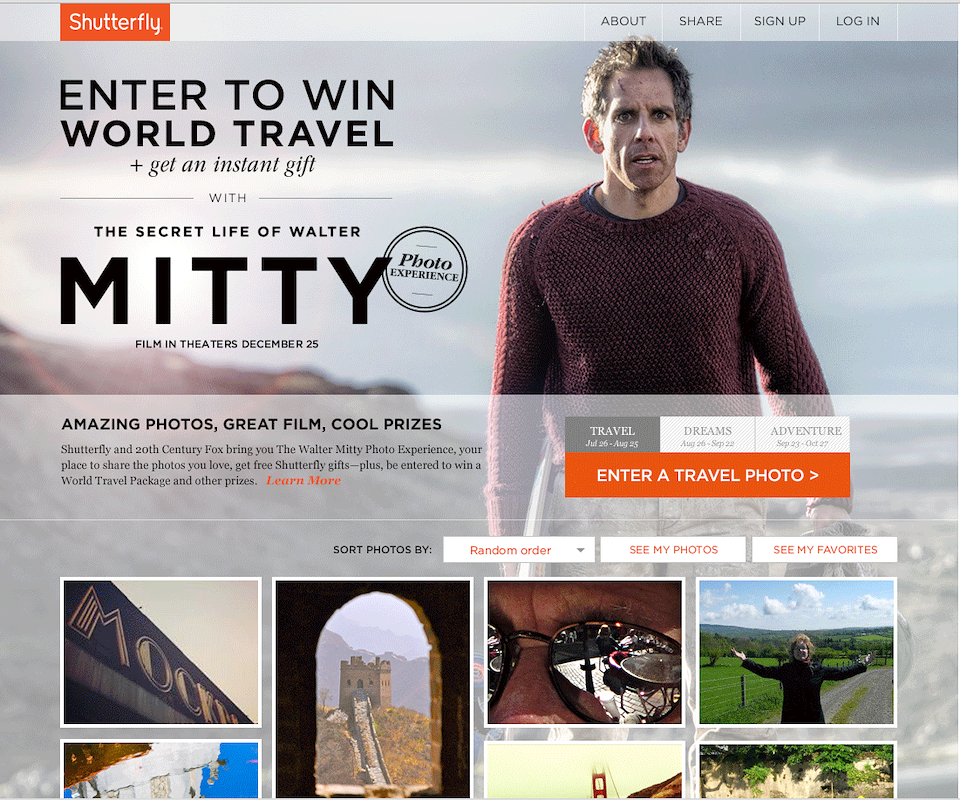Select LOG IN in the top navigation
This screenshot has height=800, width=960.
coord(858,21)
